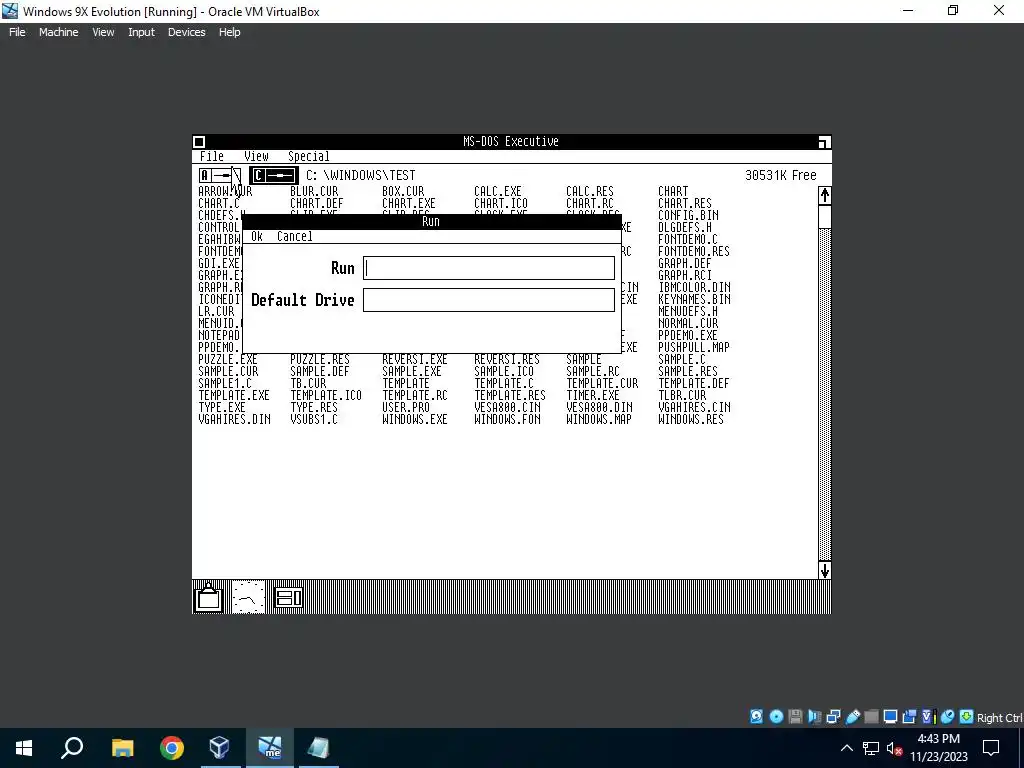The image size is (1024, 768).
Task: Click the Default Drive input field
Action: [x=488, y=300]
